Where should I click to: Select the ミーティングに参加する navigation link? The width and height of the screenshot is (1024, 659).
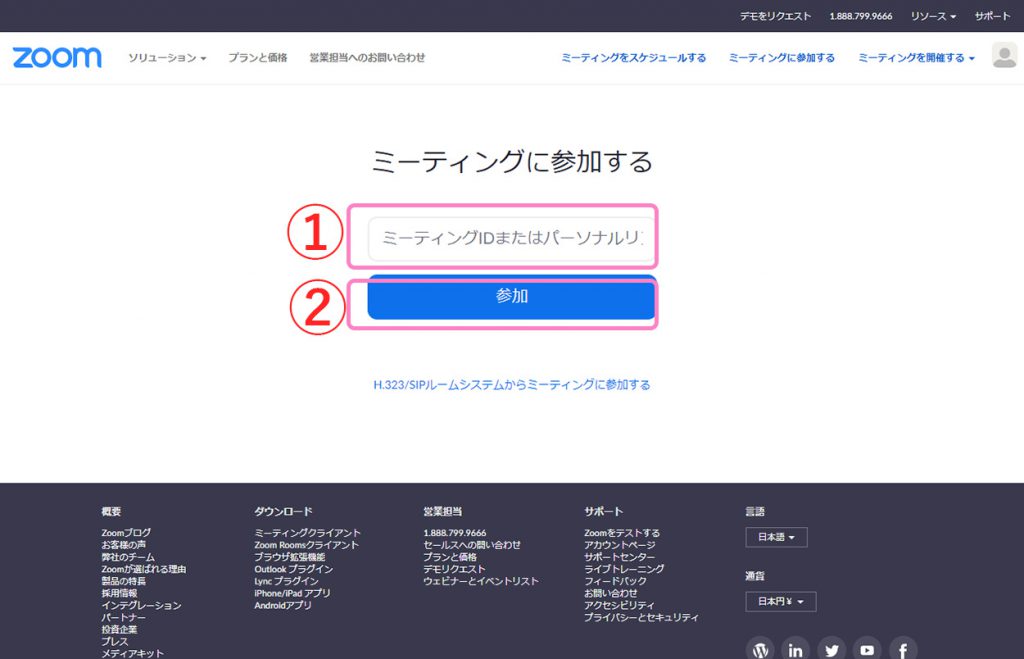click(x=782, y=57)
